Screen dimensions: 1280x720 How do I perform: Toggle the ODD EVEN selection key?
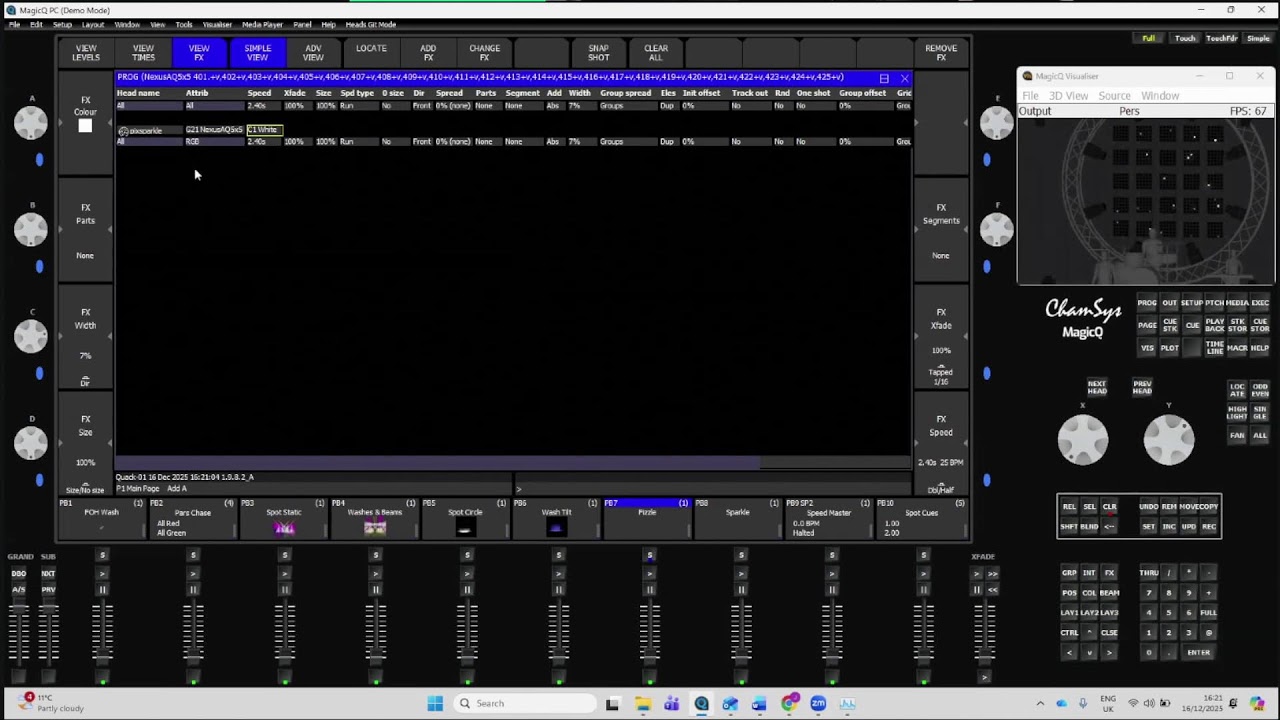[x=1260, y=389]
